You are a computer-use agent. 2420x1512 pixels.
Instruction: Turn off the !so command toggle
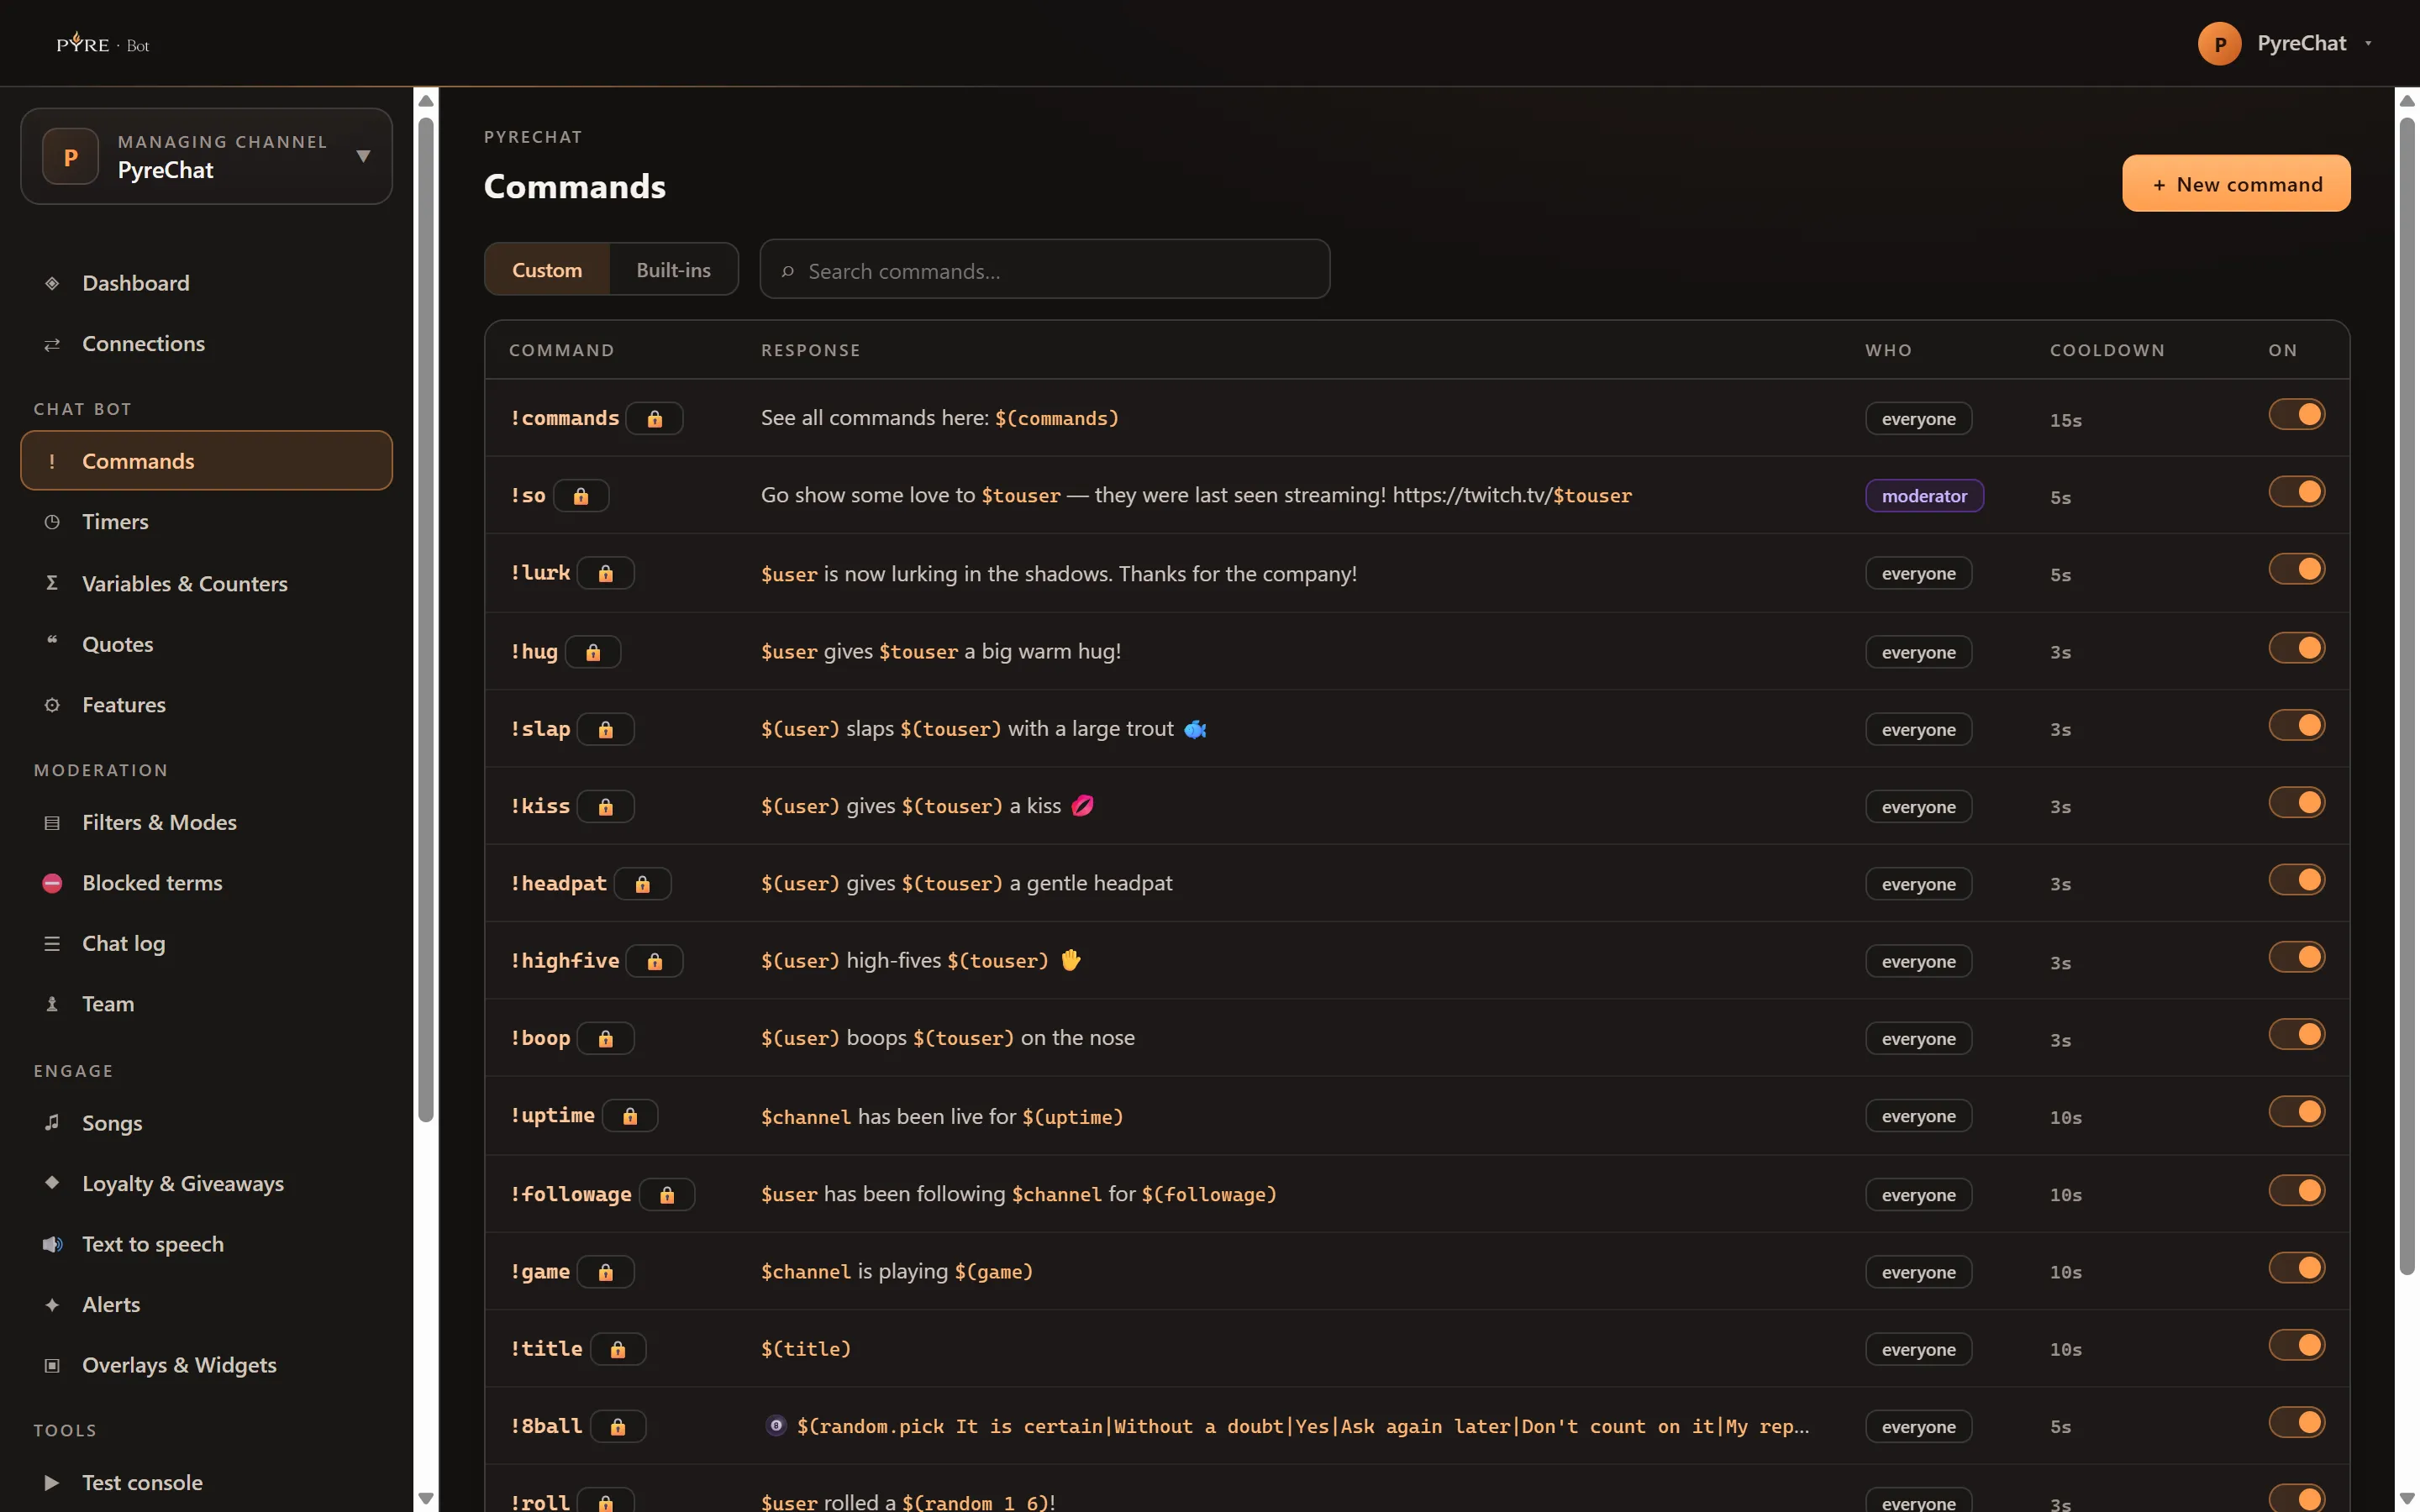tap(2296, 492)
